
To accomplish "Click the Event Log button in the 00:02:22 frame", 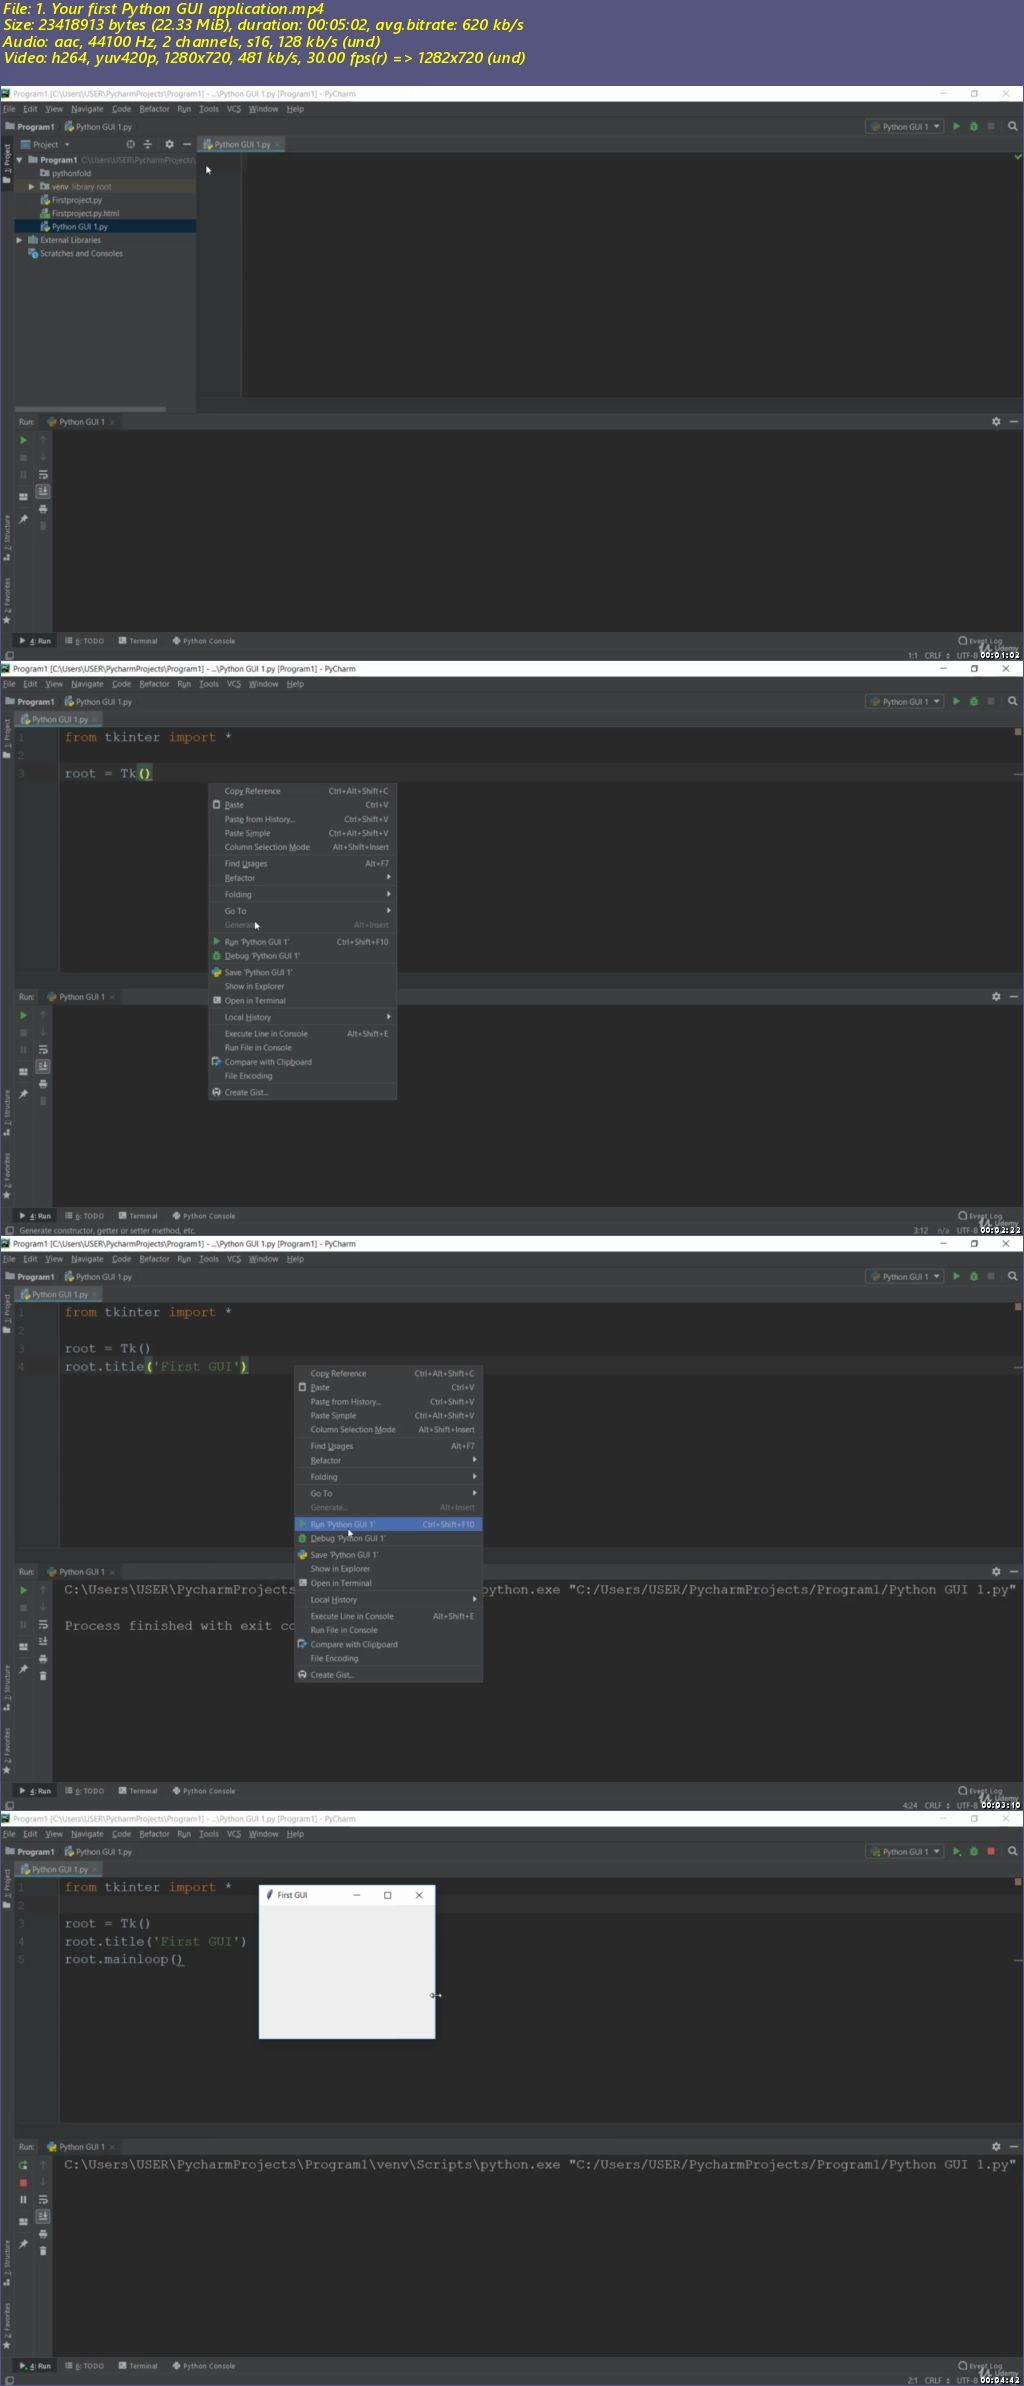I will click(x=981, y=1216).
